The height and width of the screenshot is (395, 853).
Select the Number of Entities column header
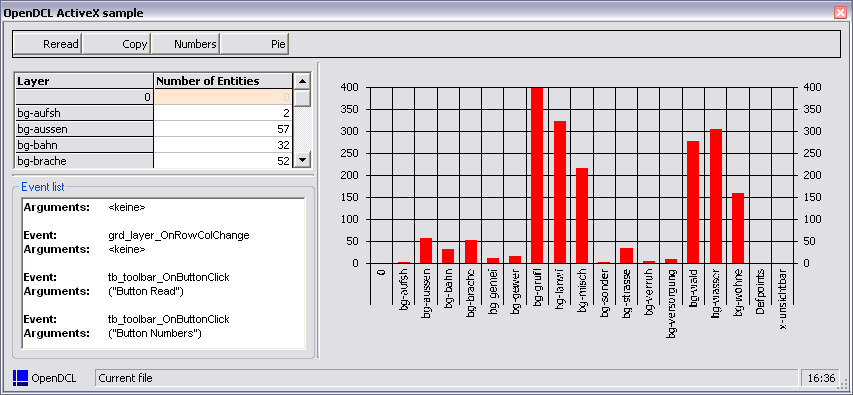(x=223, y=81)
